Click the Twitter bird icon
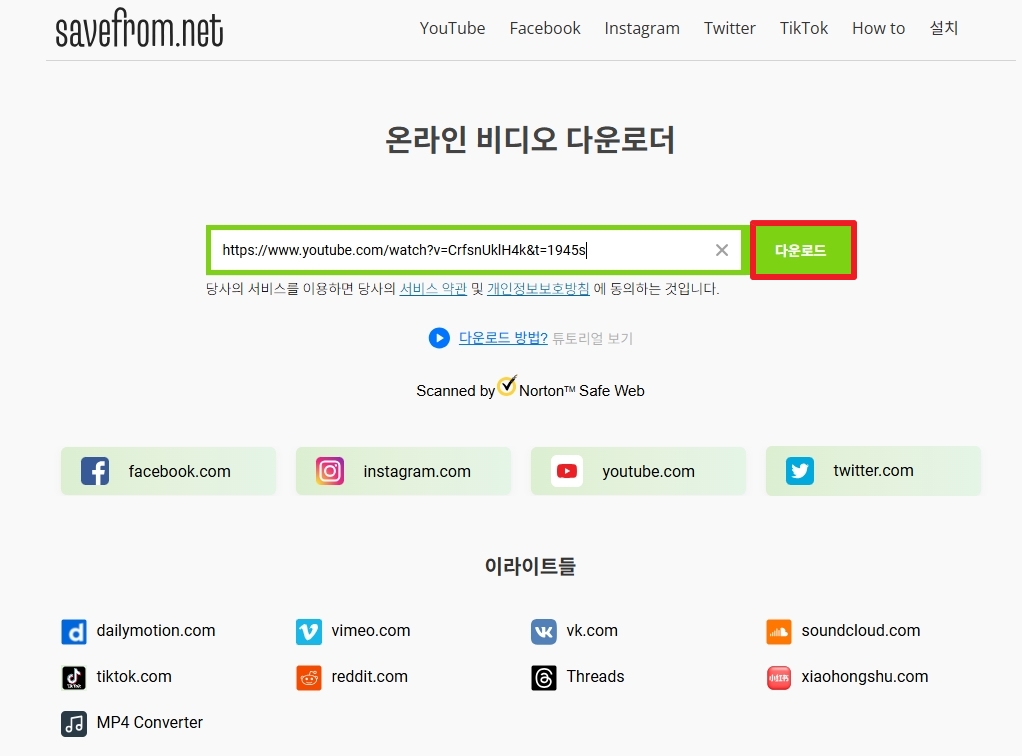This screenshot has height=756, width=1022. point(800,471)
